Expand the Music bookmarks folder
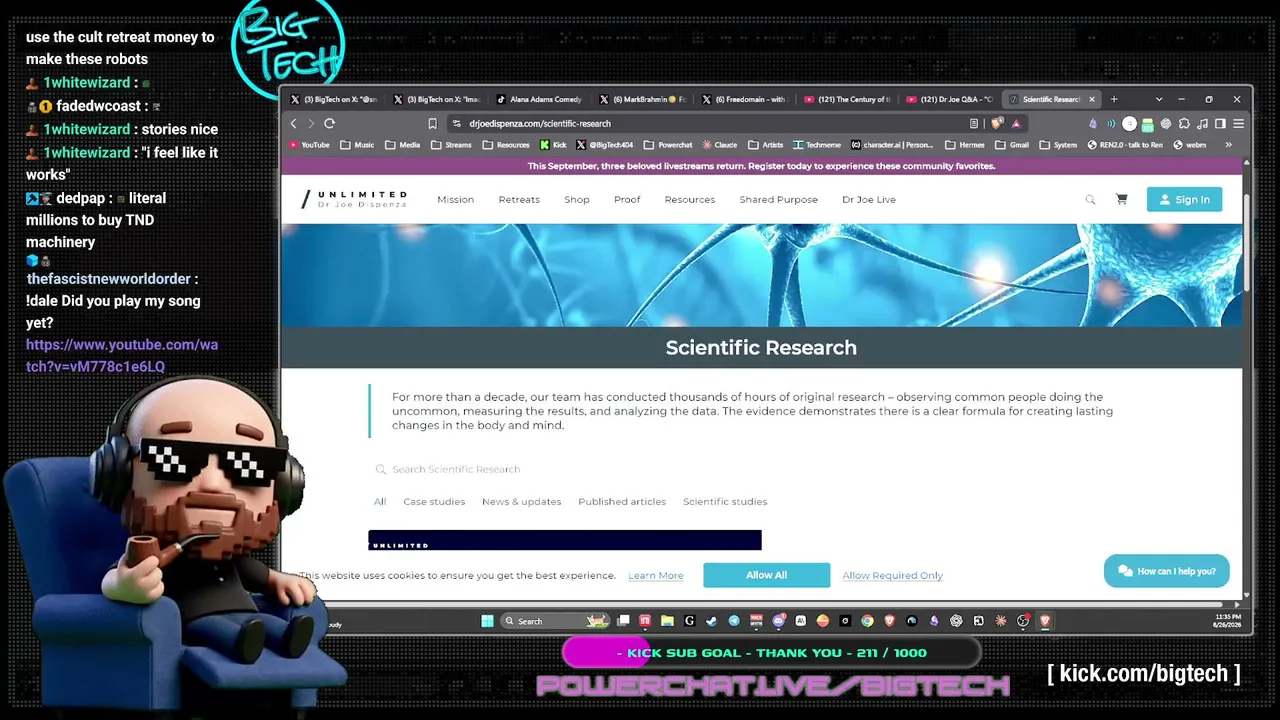 pos(357,145)
